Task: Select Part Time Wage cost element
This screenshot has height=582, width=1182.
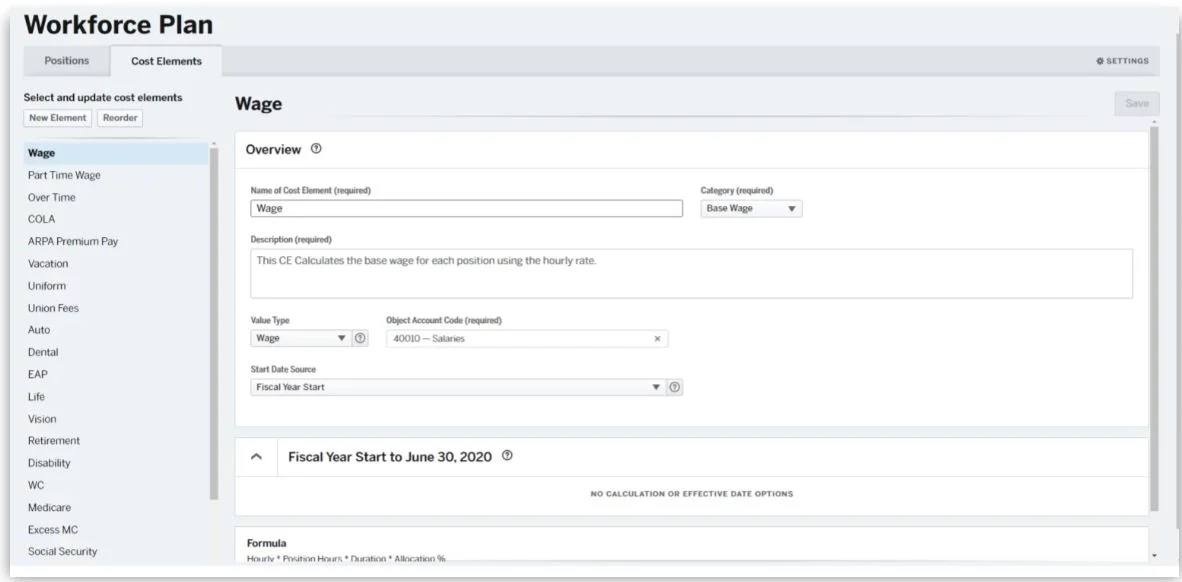Action: click(65, 175)
